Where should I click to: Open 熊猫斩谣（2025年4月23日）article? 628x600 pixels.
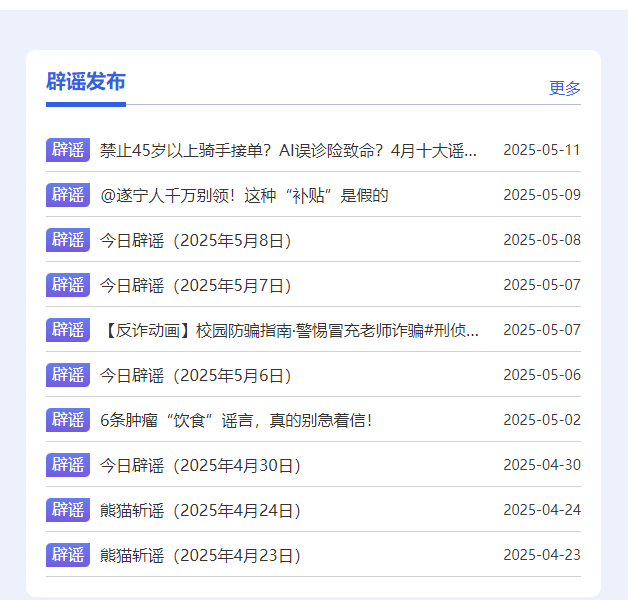pos(200,556)
